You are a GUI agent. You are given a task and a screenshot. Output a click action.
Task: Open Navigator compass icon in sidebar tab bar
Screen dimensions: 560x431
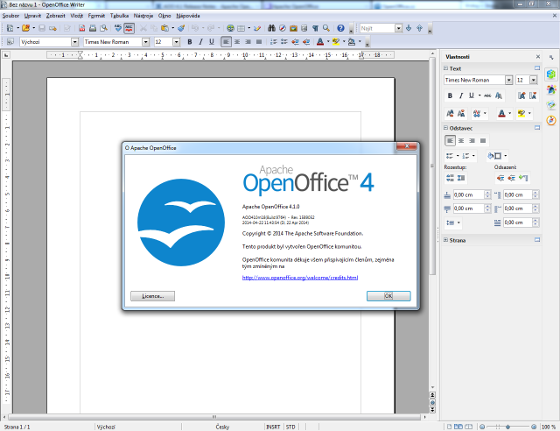pos(551,120)
